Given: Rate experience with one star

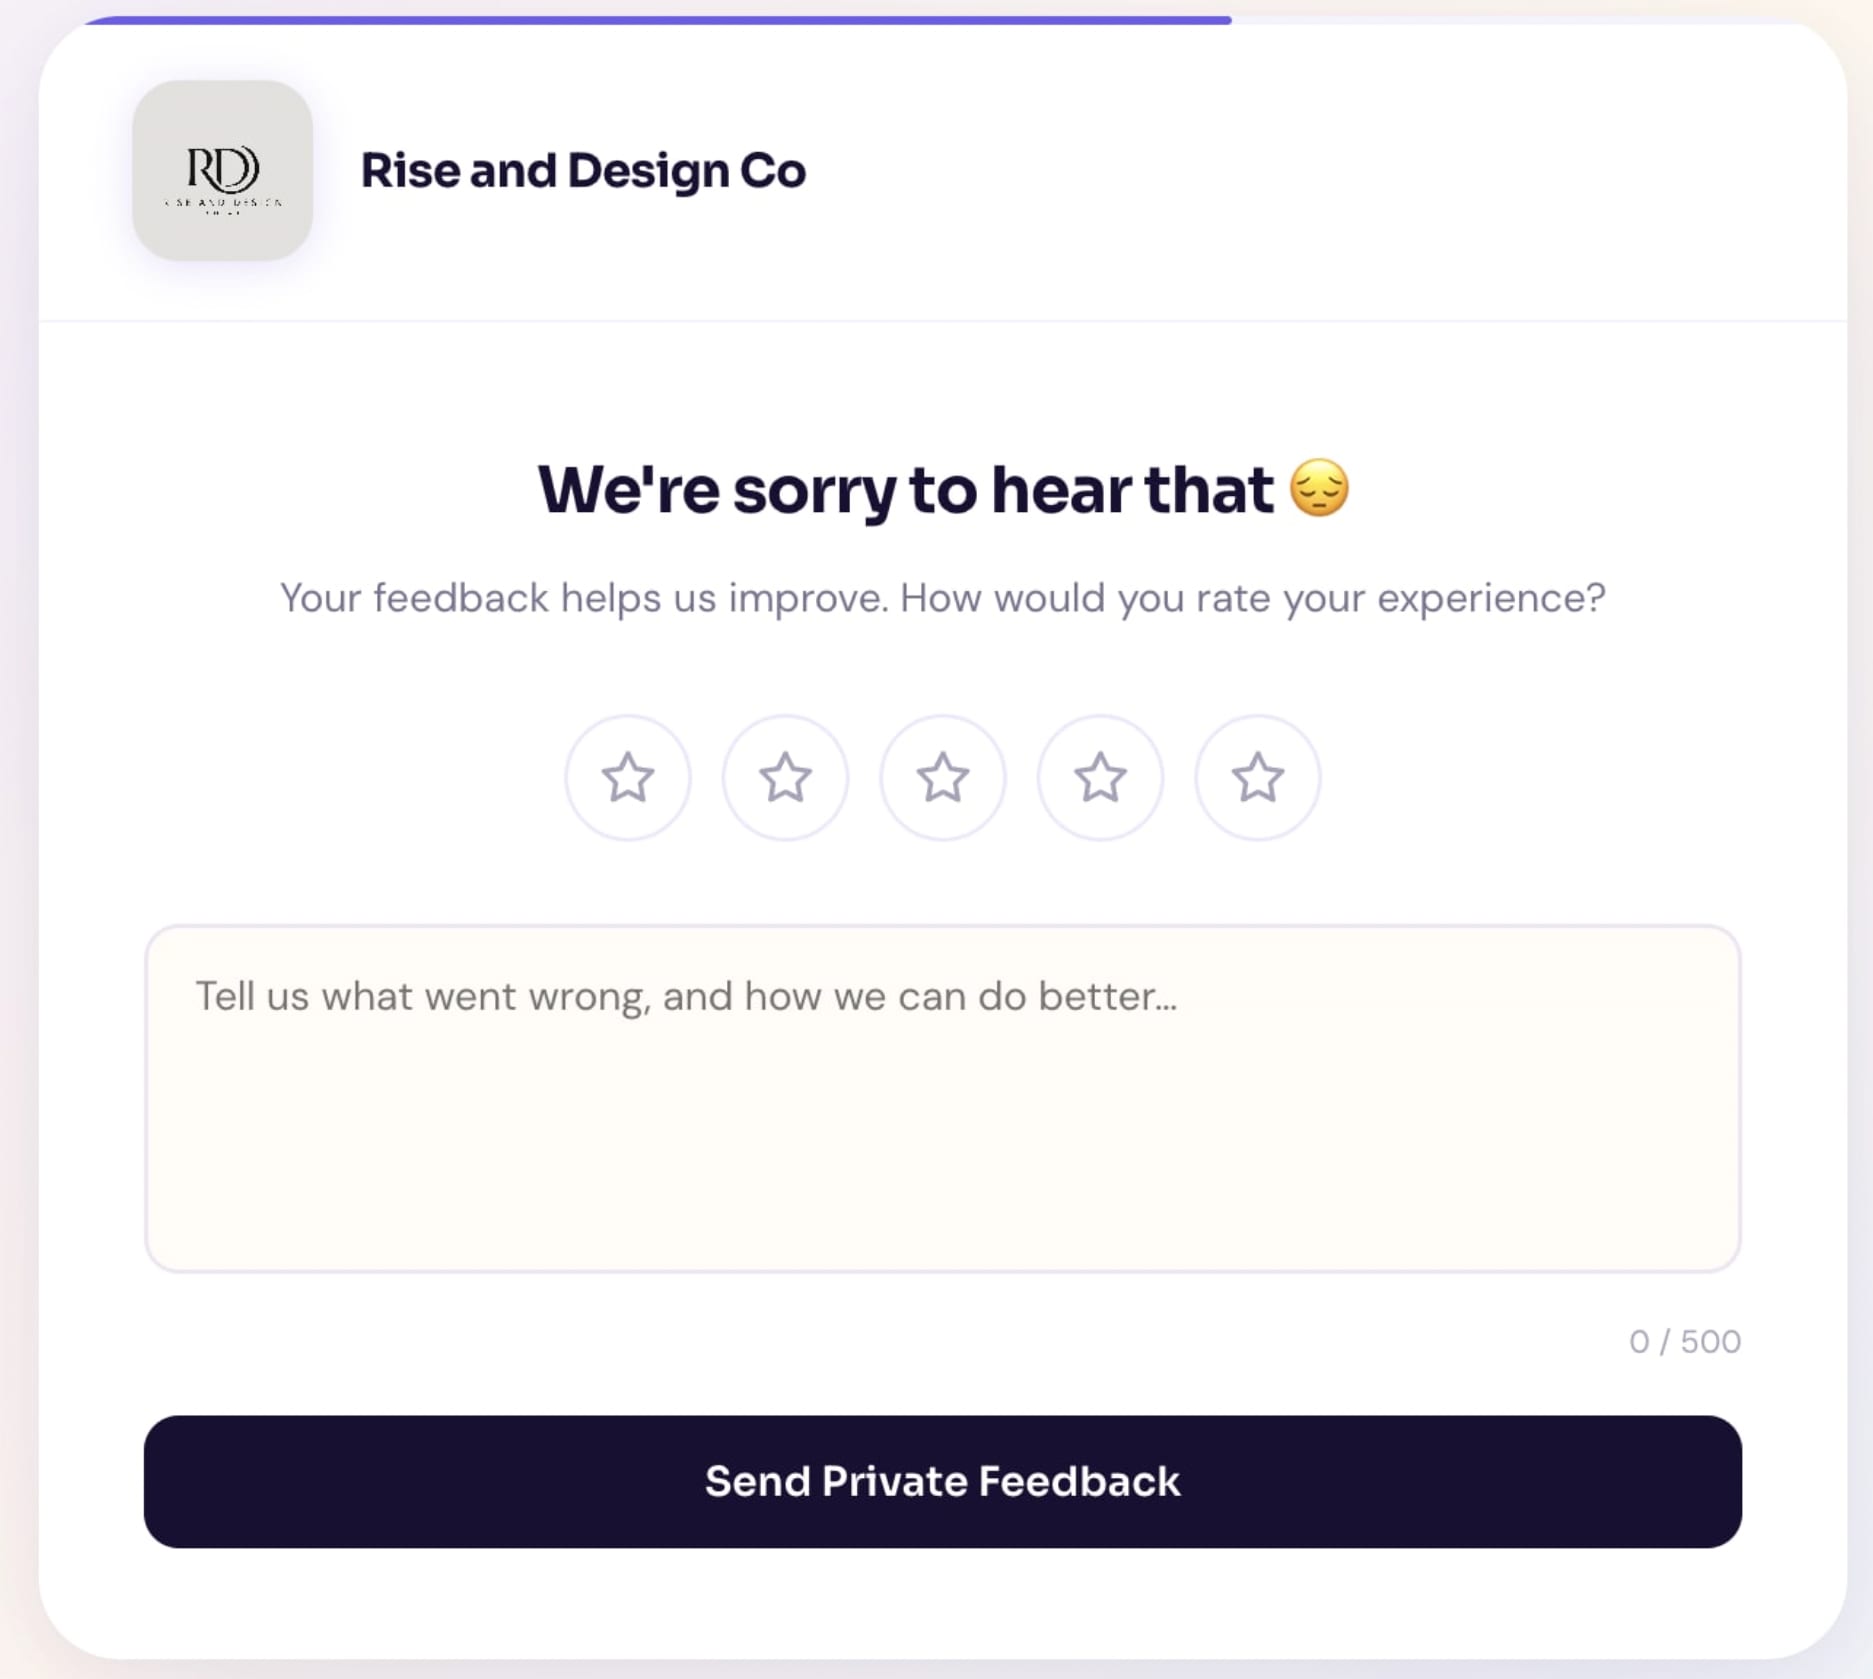Looking at the screenshot, I should tap(628, 778).
